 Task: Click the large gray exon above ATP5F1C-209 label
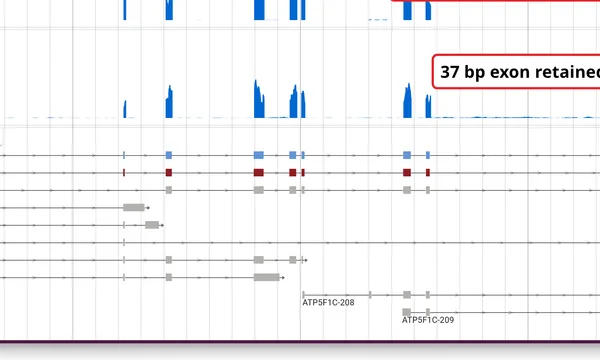point(407,312)
